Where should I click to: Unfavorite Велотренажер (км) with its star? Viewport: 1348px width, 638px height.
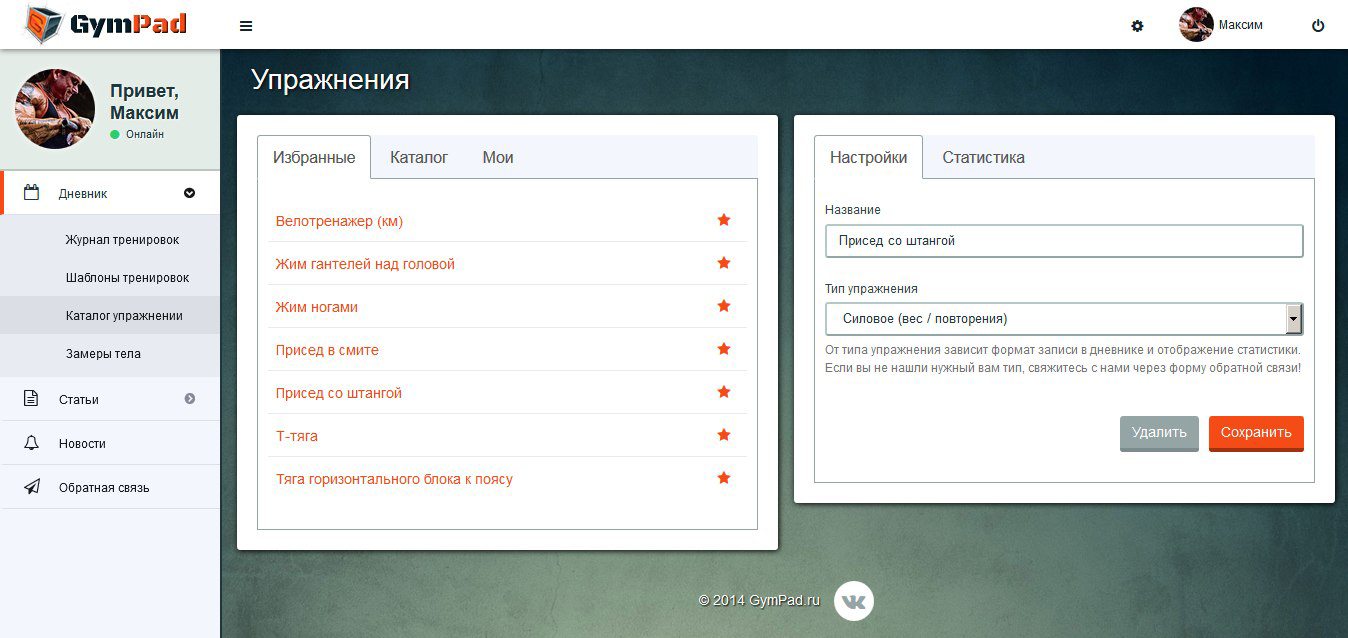pyautogui.click(x=724, y=220)
